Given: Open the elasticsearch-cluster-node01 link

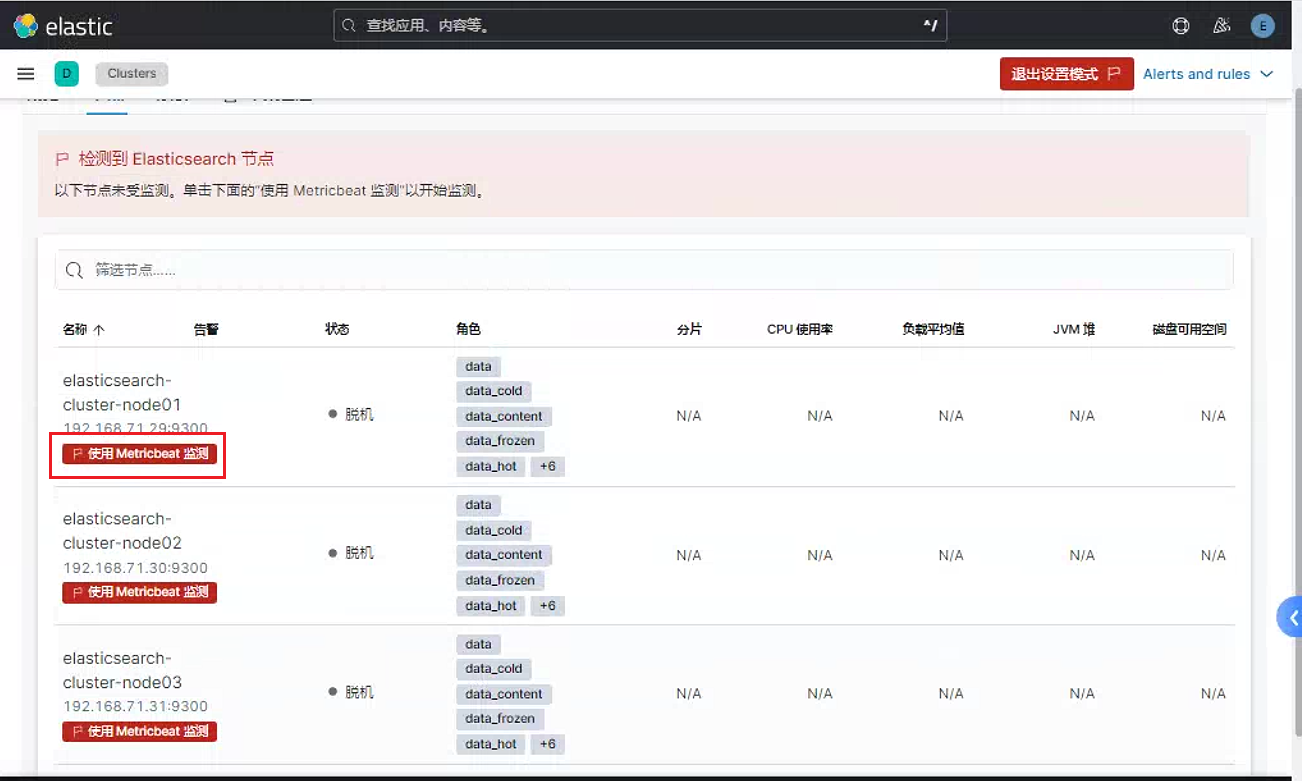Looking at the screenshot, I should click(x=122, y=393).
